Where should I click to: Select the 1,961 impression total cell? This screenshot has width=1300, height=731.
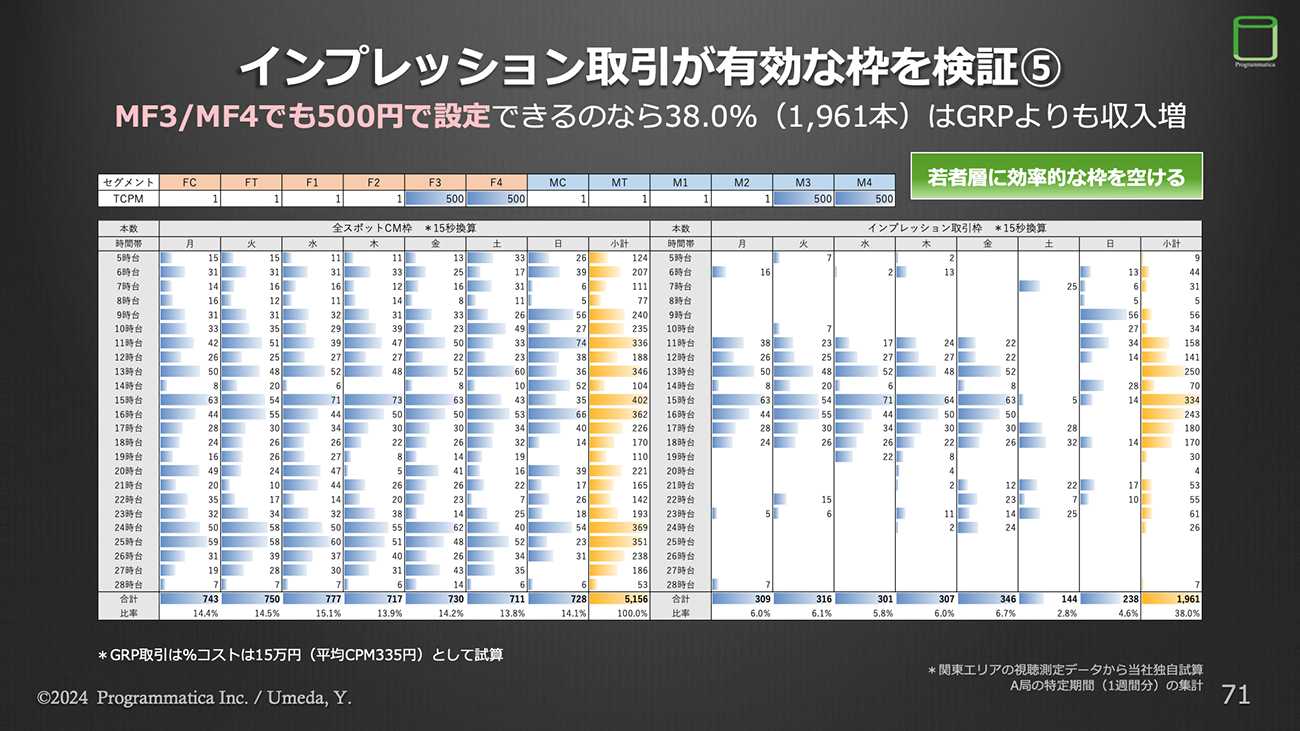pyautogui.click(x=1171, y=598)
